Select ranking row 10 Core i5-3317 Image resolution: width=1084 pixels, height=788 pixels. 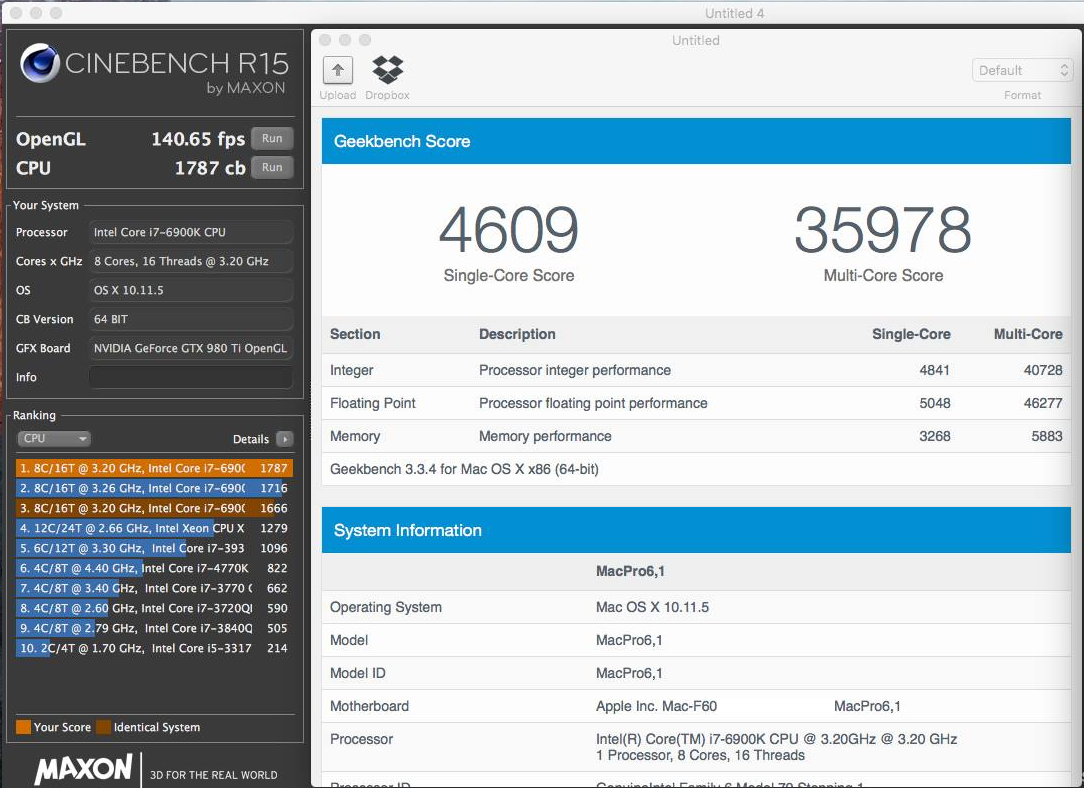pos(154,648)
